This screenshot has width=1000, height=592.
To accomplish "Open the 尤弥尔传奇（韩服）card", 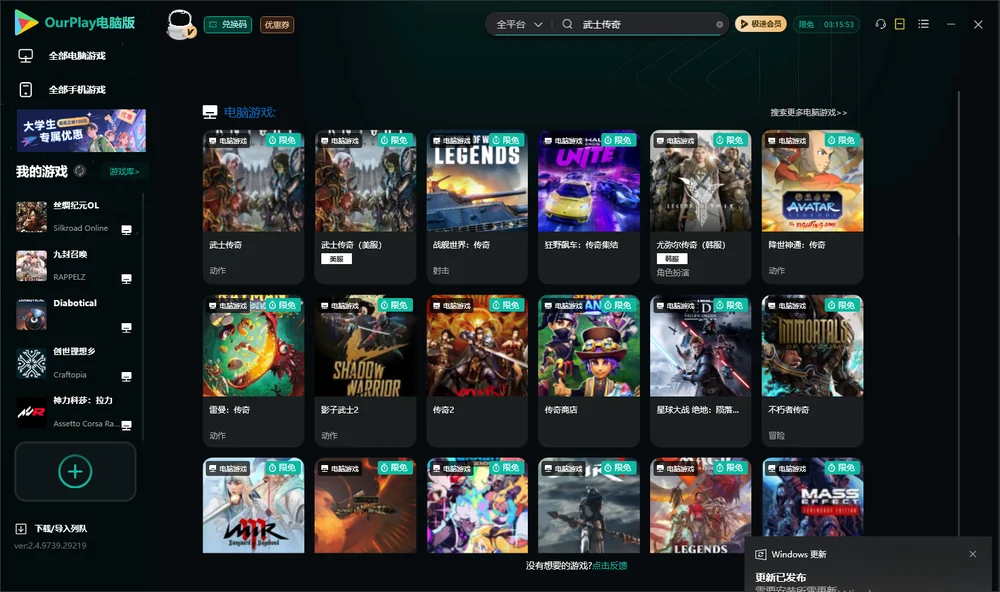I will pos(700,207).
